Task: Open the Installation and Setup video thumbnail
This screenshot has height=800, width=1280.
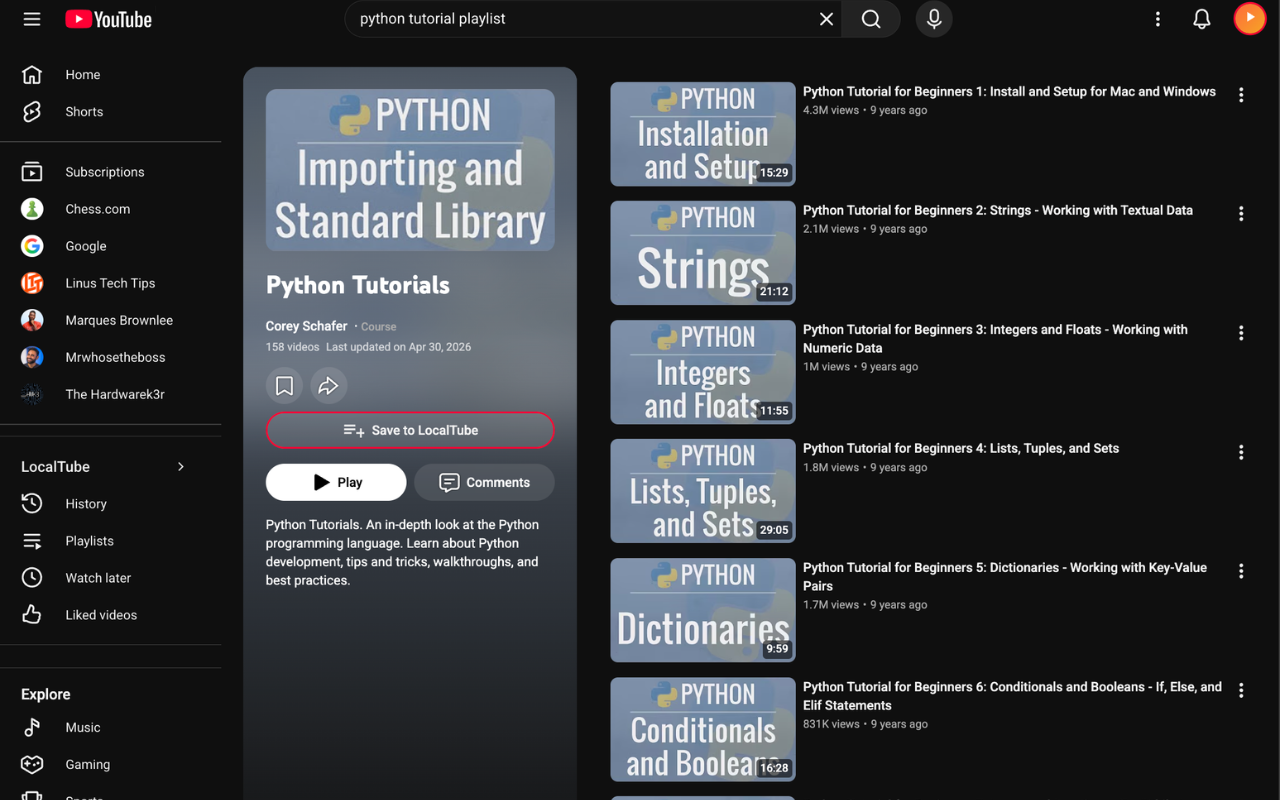Action: point(703,134)
